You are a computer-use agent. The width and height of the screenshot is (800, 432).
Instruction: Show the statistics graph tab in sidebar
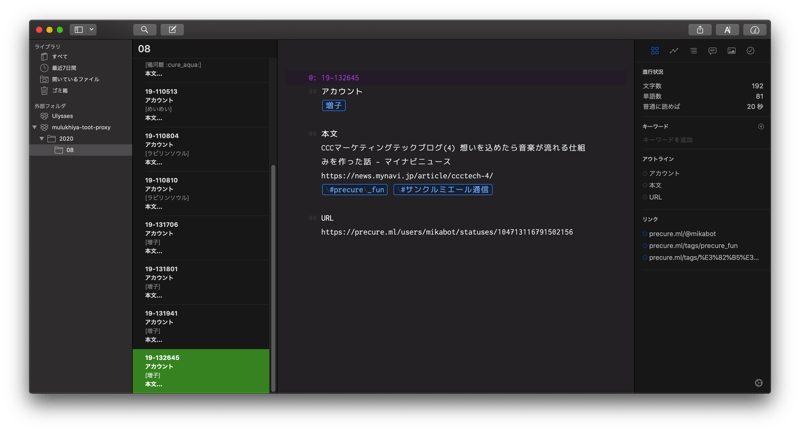point(674,50)
